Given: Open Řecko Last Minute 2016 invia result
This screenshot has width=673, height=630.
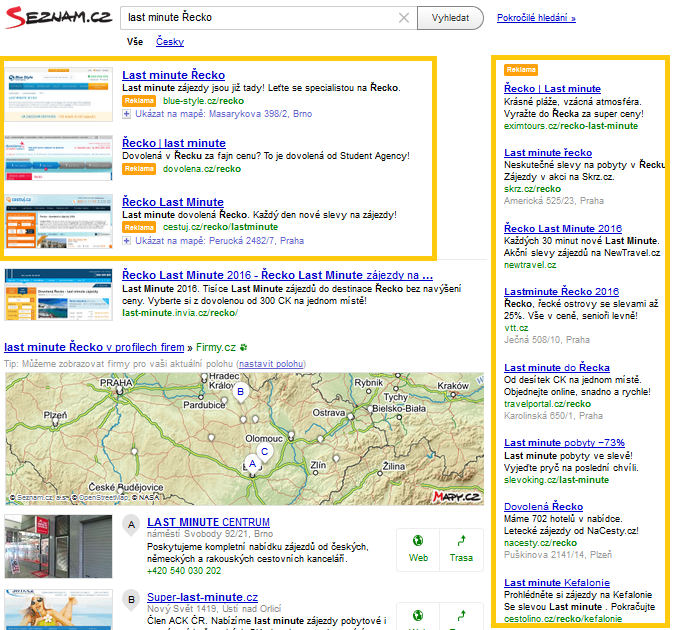Looking at the screenshot, I should click(x=277, y=275).
